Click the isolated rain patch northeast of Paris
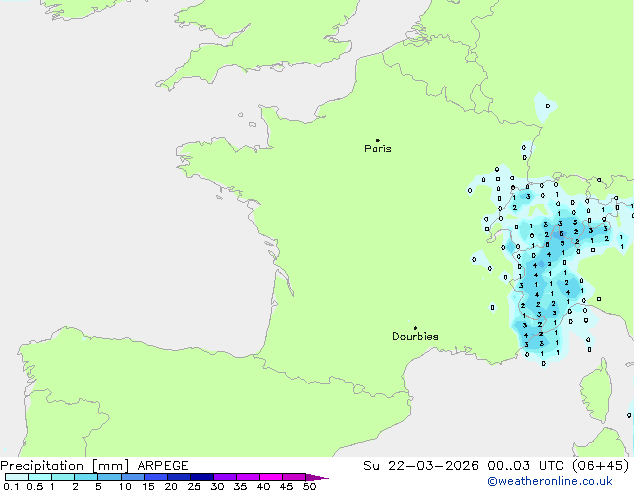This screenshot has width=634, height=490. coord(543,104)
